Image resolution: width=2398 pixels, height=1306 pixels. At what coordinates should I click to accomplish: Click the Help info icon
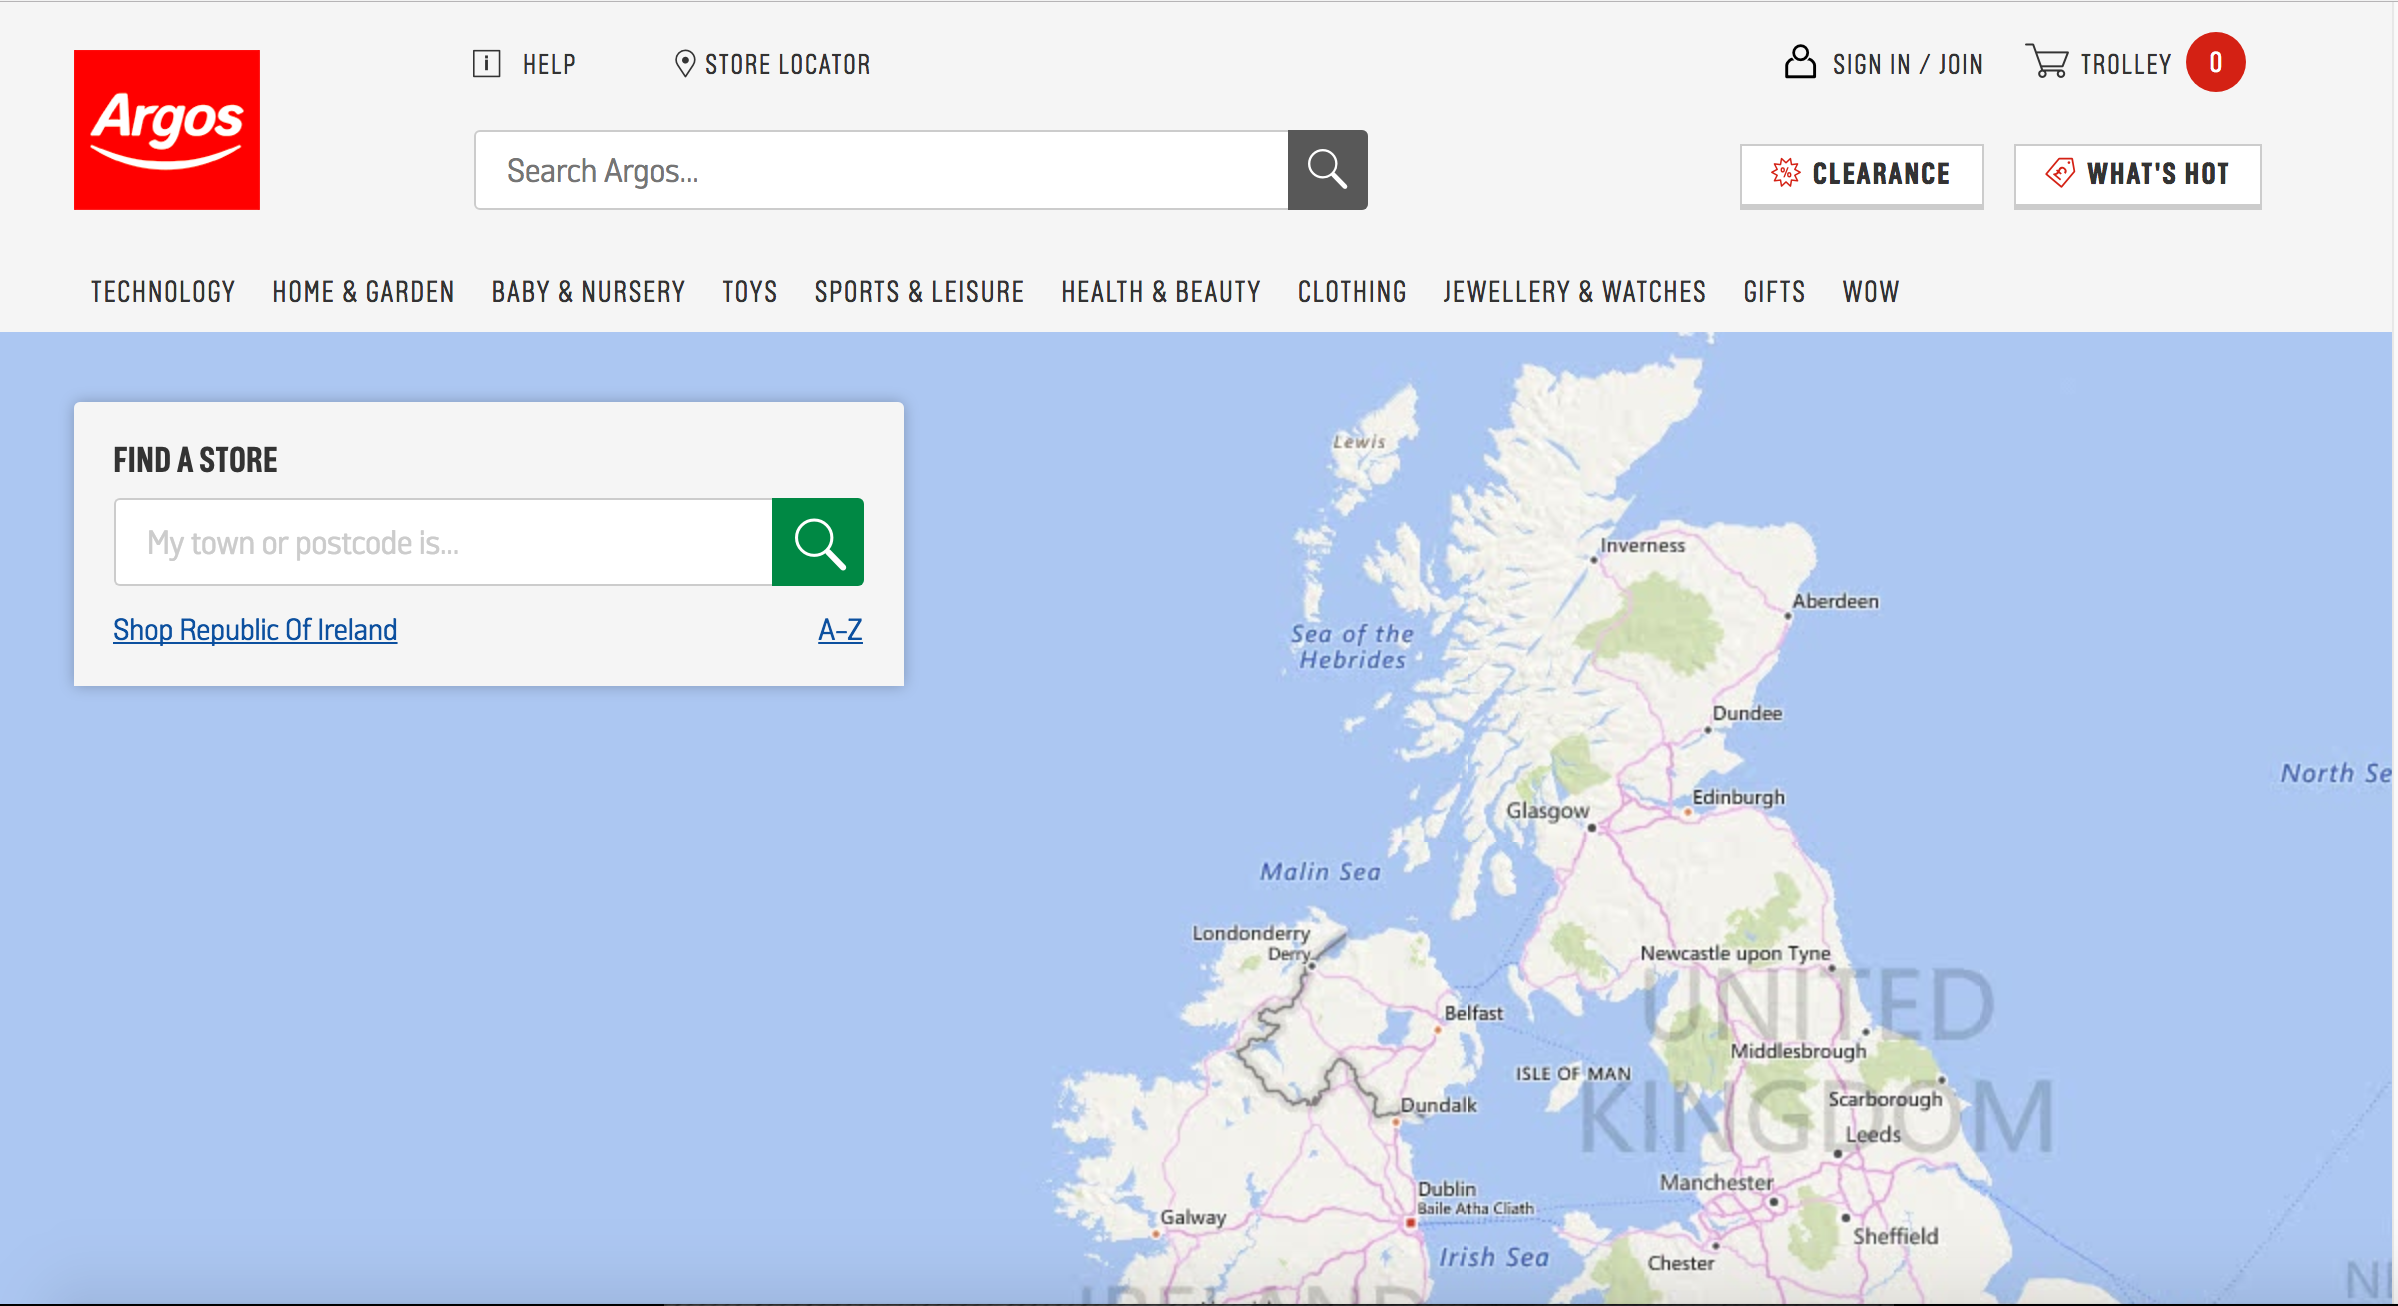[486, 64]
